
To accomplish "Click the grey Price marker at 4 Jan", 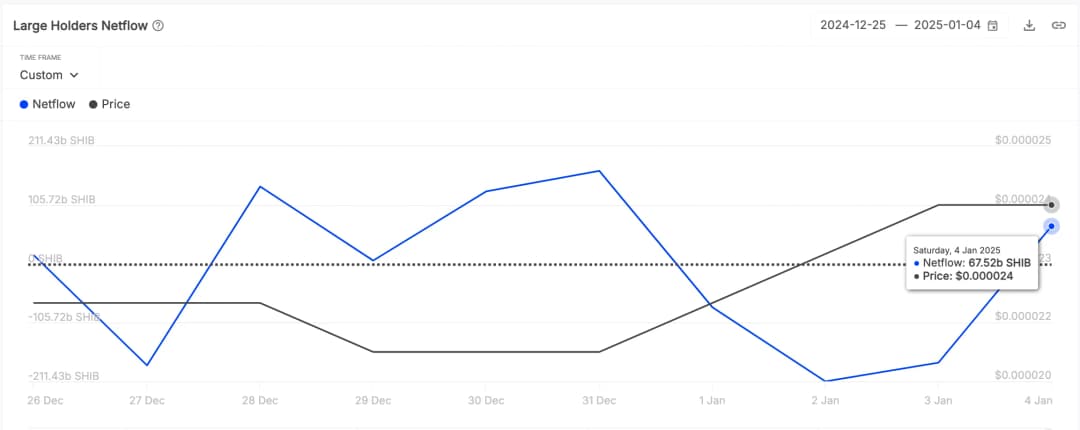I will click(x=1051, y=205).
